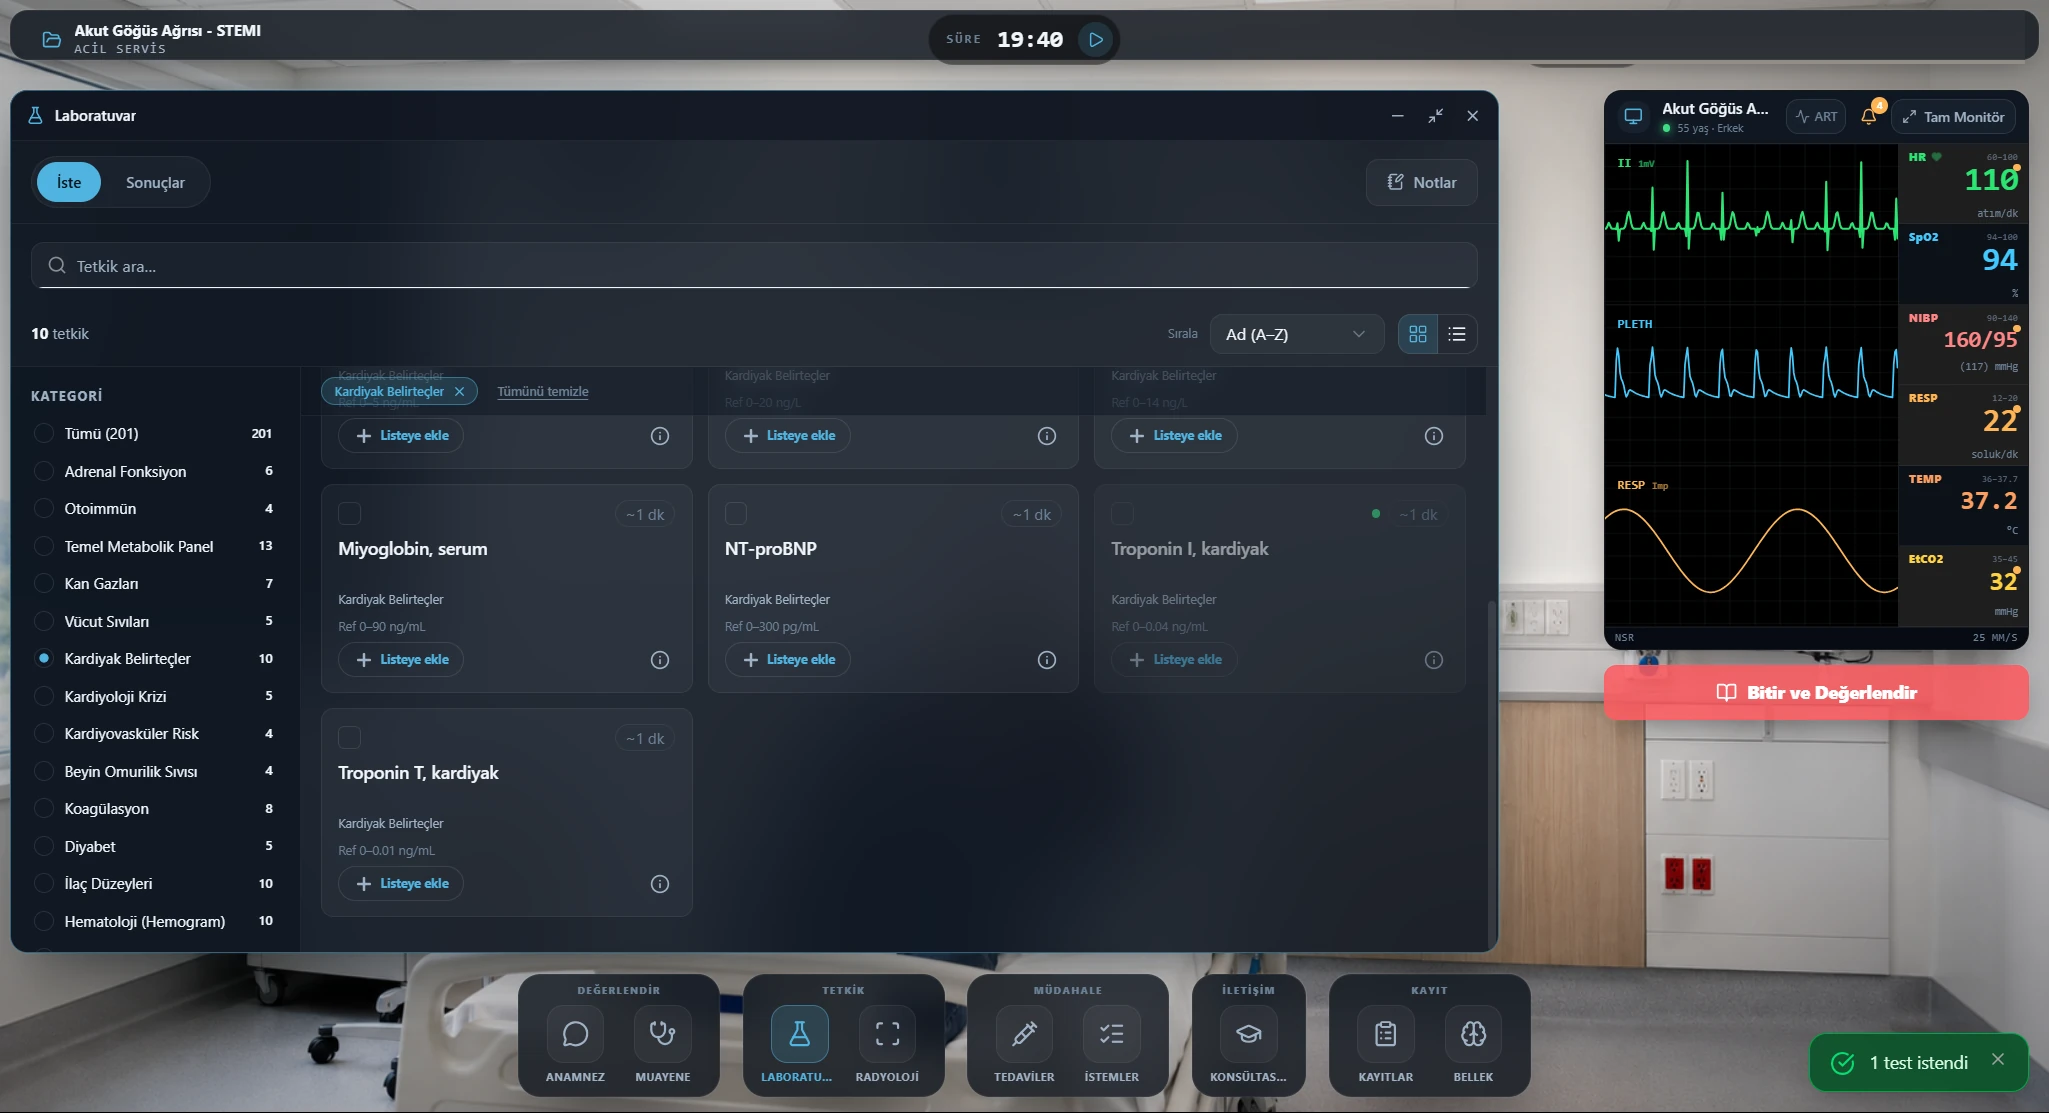Open the Anamnez chat icon
Screen dimensions: 2049x1113
[x=575, y=1033]
